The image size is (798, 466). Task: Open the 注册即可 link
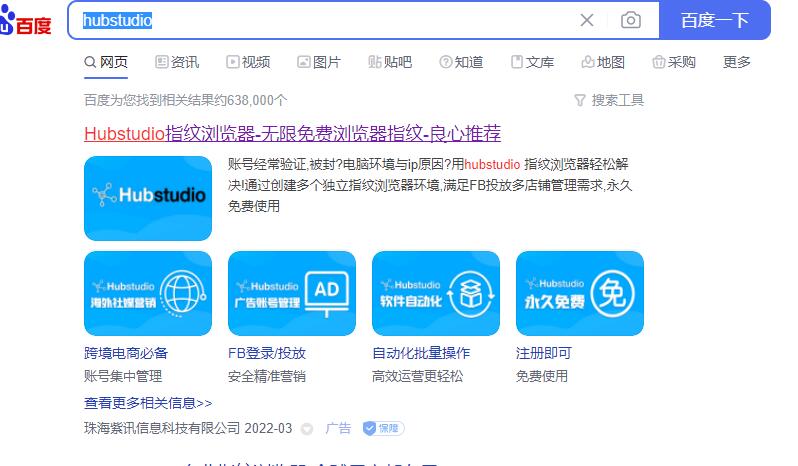click(x=544, y=353)
